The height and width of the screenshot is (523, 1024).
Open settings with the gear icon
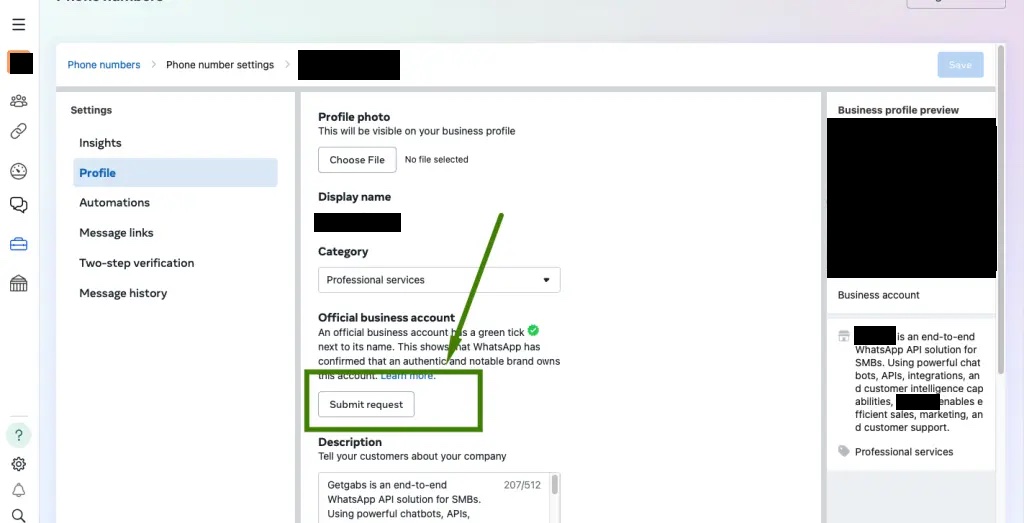tap(19, 464)
